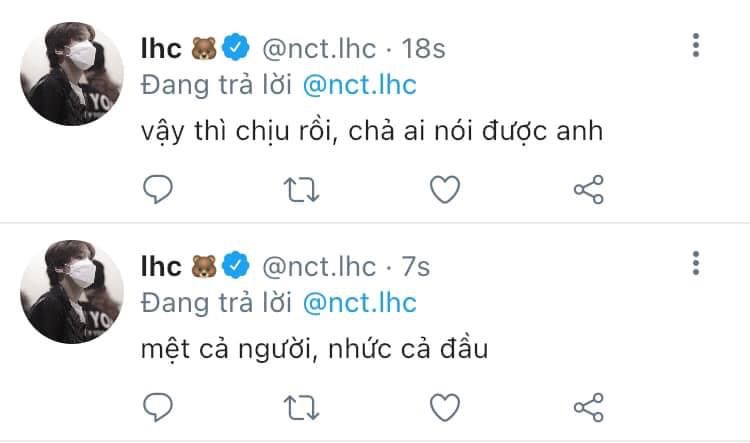
Task: Open more options on 18s tweet
Action: coord(696,45)
